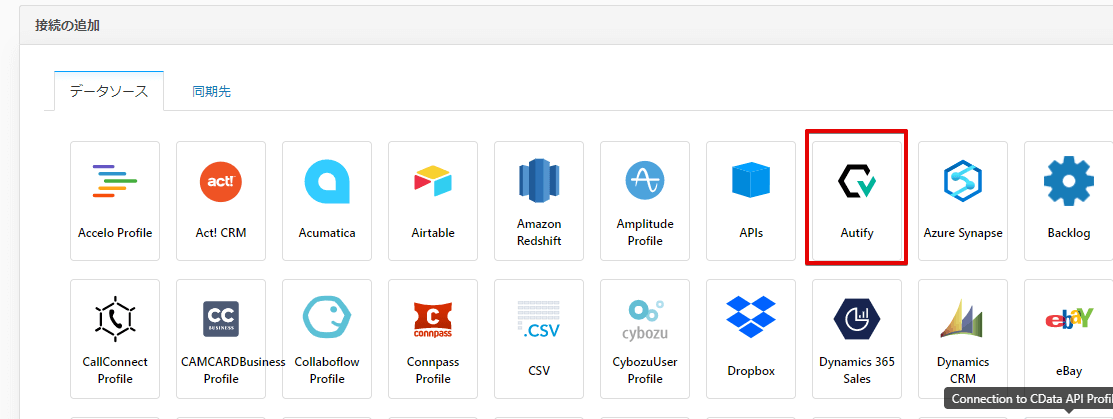Switch to the 同期先 tab

coord(212,92)
